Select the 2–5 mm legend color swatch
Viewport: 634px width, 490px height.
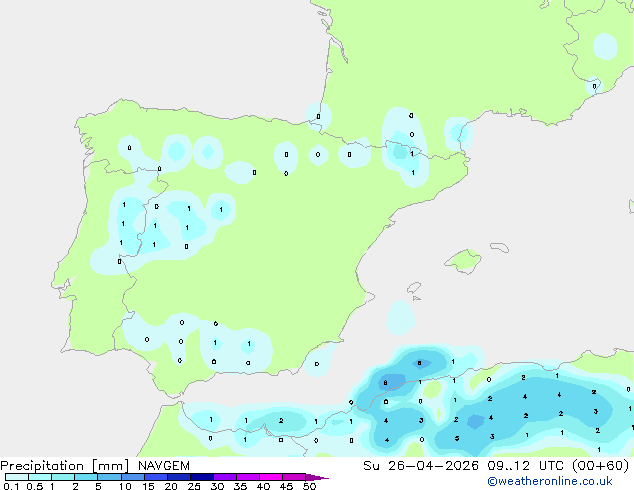86,477
